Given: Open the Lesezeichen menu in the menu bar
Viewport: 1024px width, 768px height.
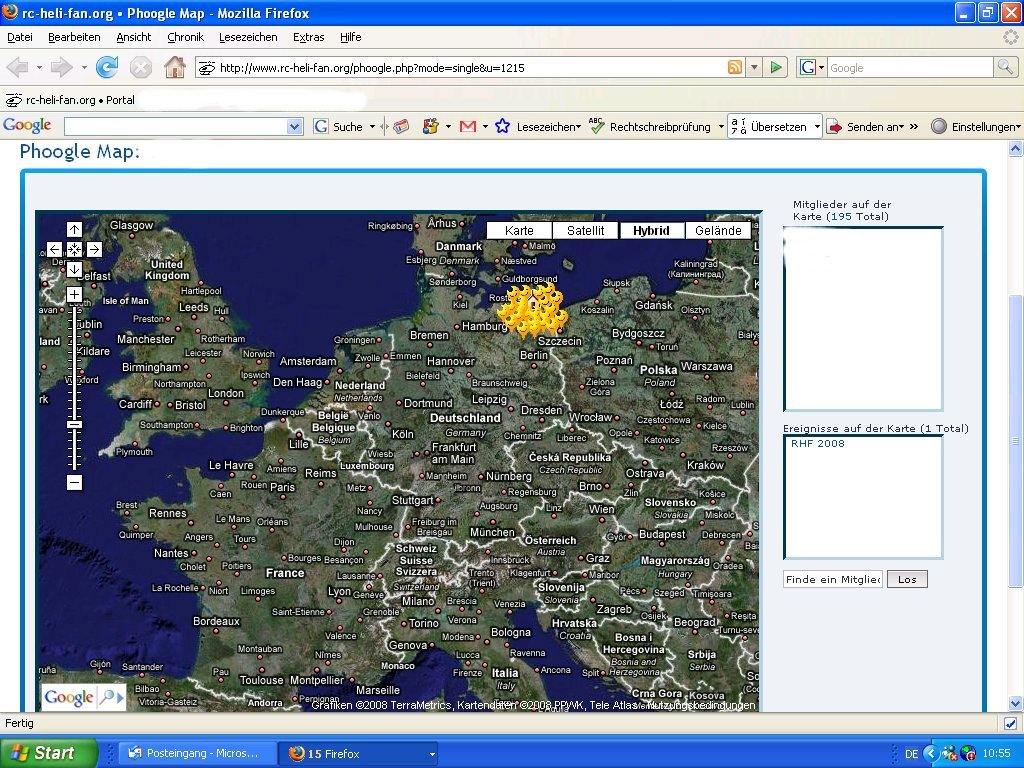Looking at the screenshot, I should (248, 37).
